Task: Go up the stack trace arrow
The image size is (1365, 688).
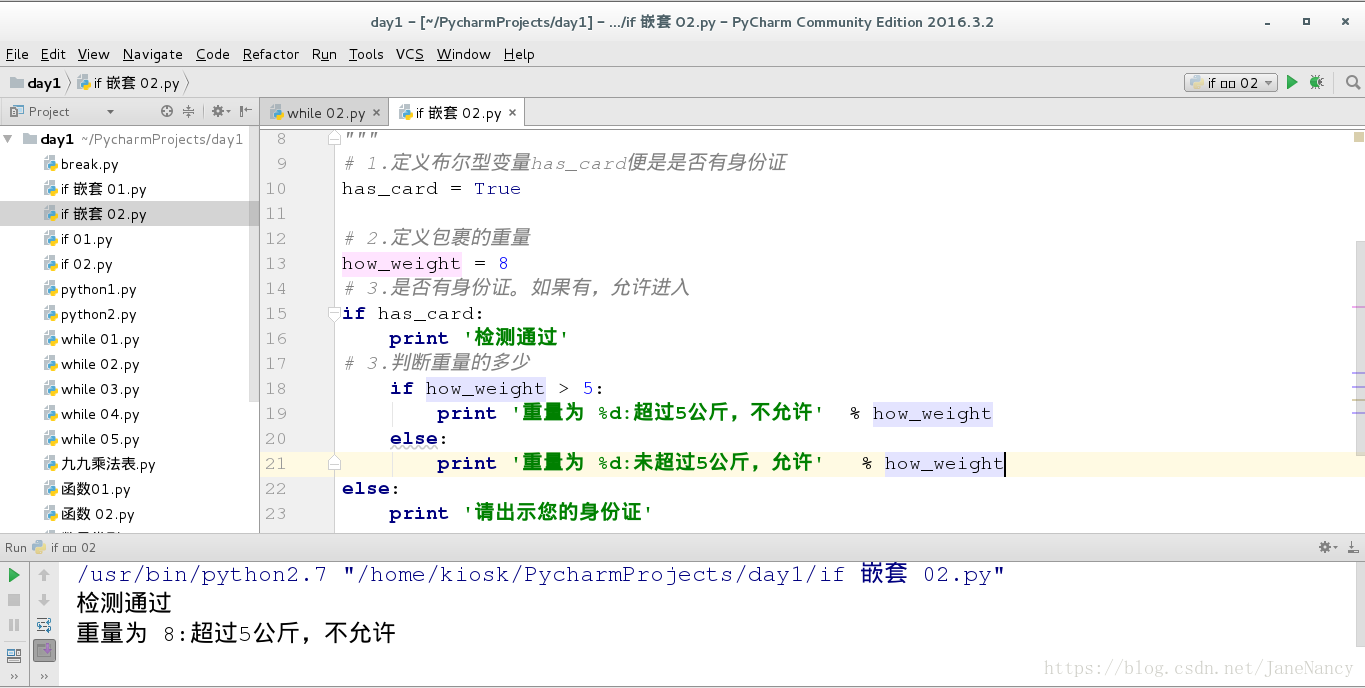Action: [44, 575]
